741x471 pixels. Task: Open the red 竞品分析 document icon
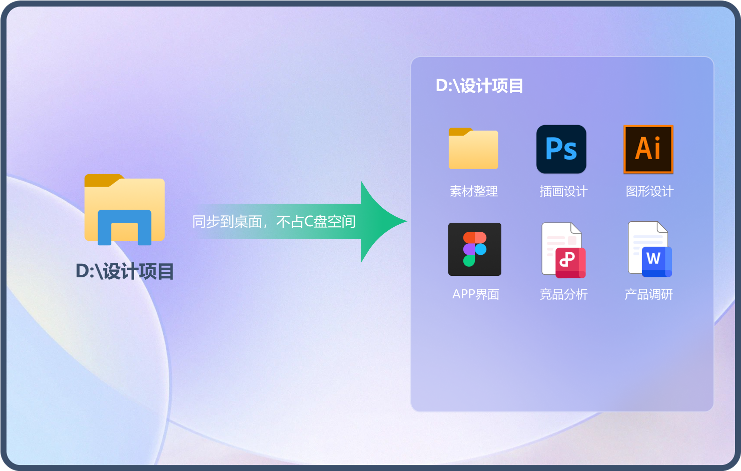[562, 249]
